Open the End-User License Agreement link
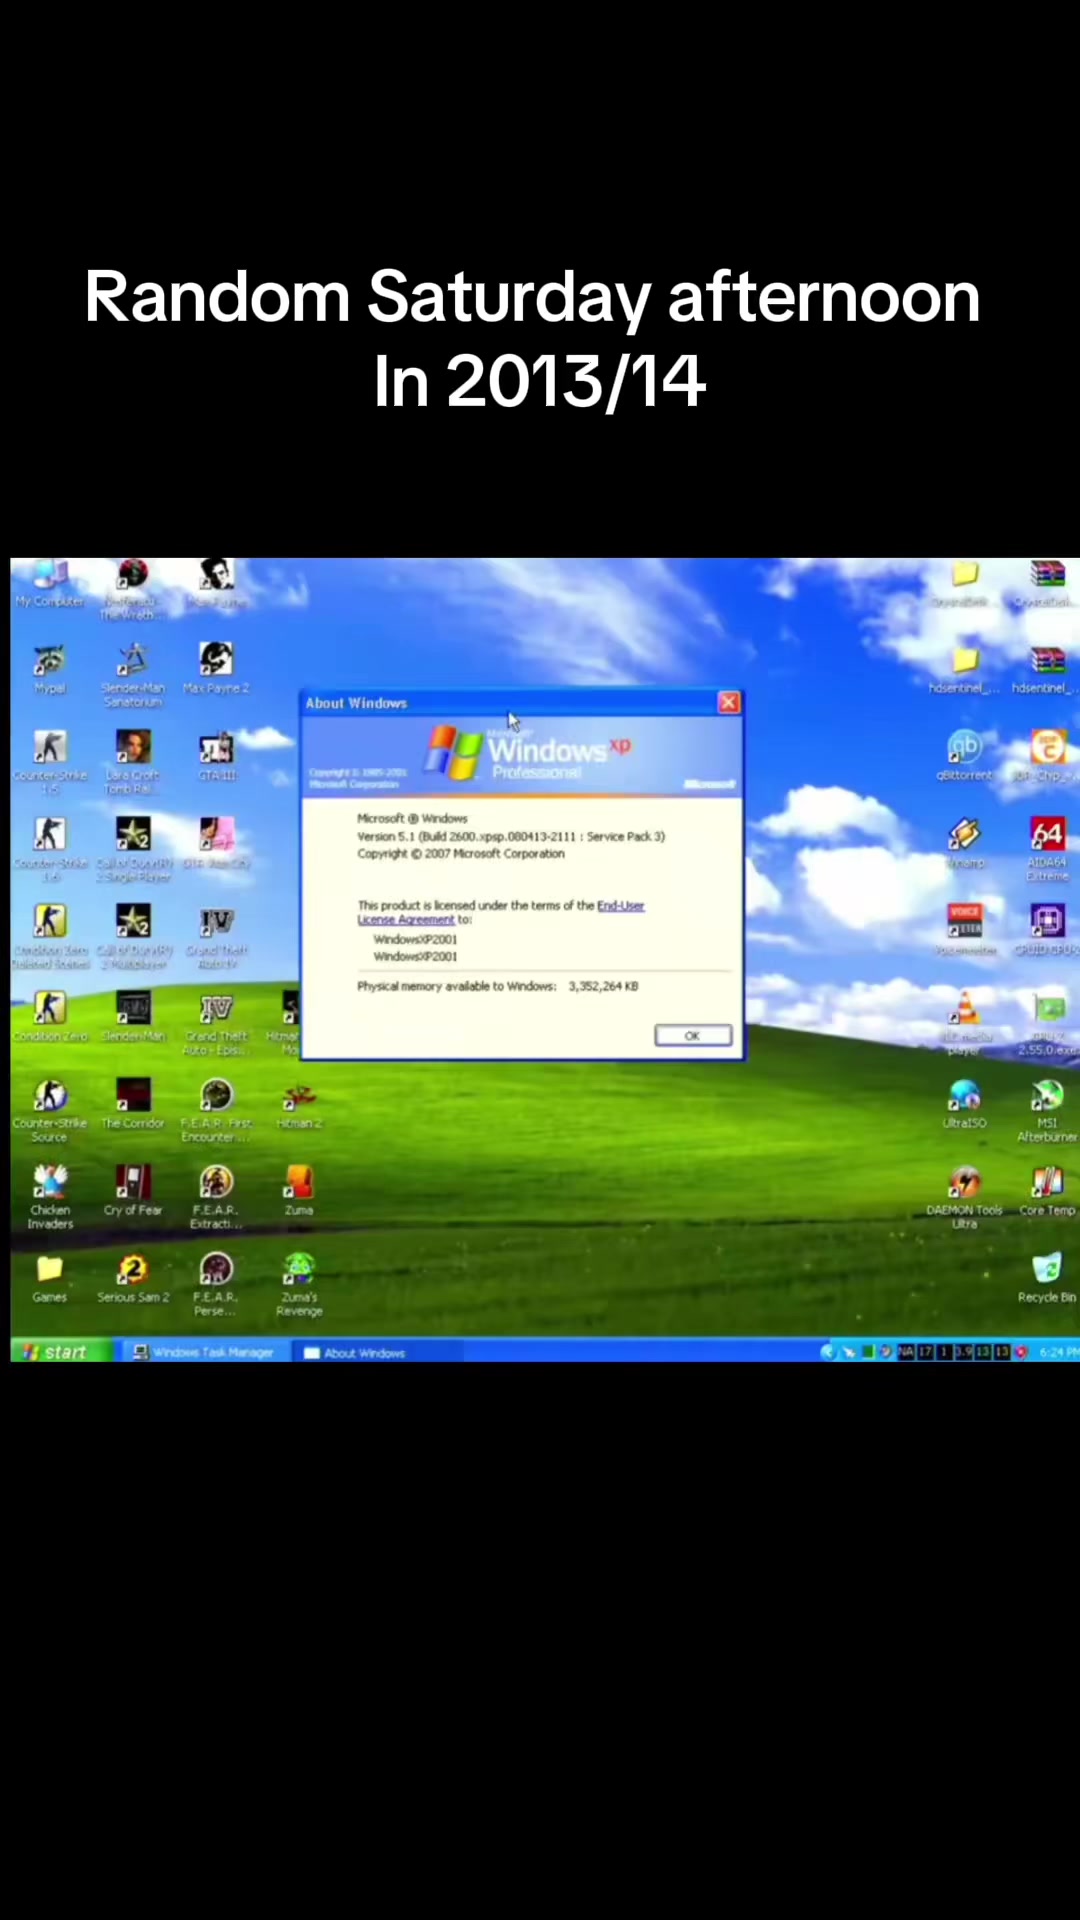 (x=501, y=912)
